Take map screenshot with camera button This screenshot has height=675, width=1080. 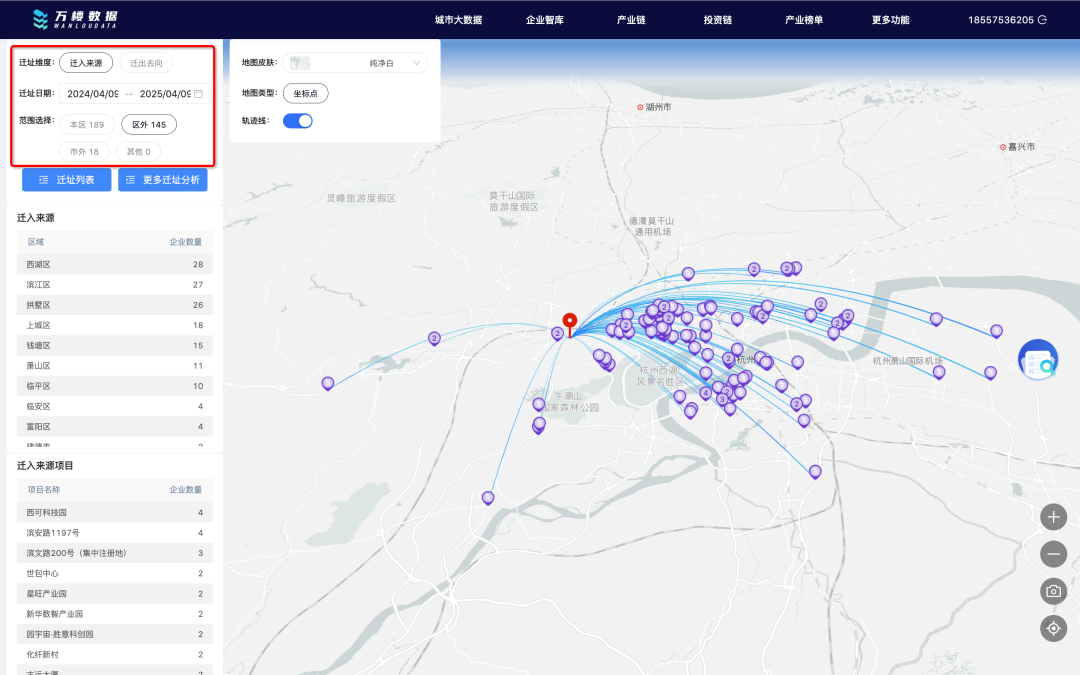tap(1053, 591)
